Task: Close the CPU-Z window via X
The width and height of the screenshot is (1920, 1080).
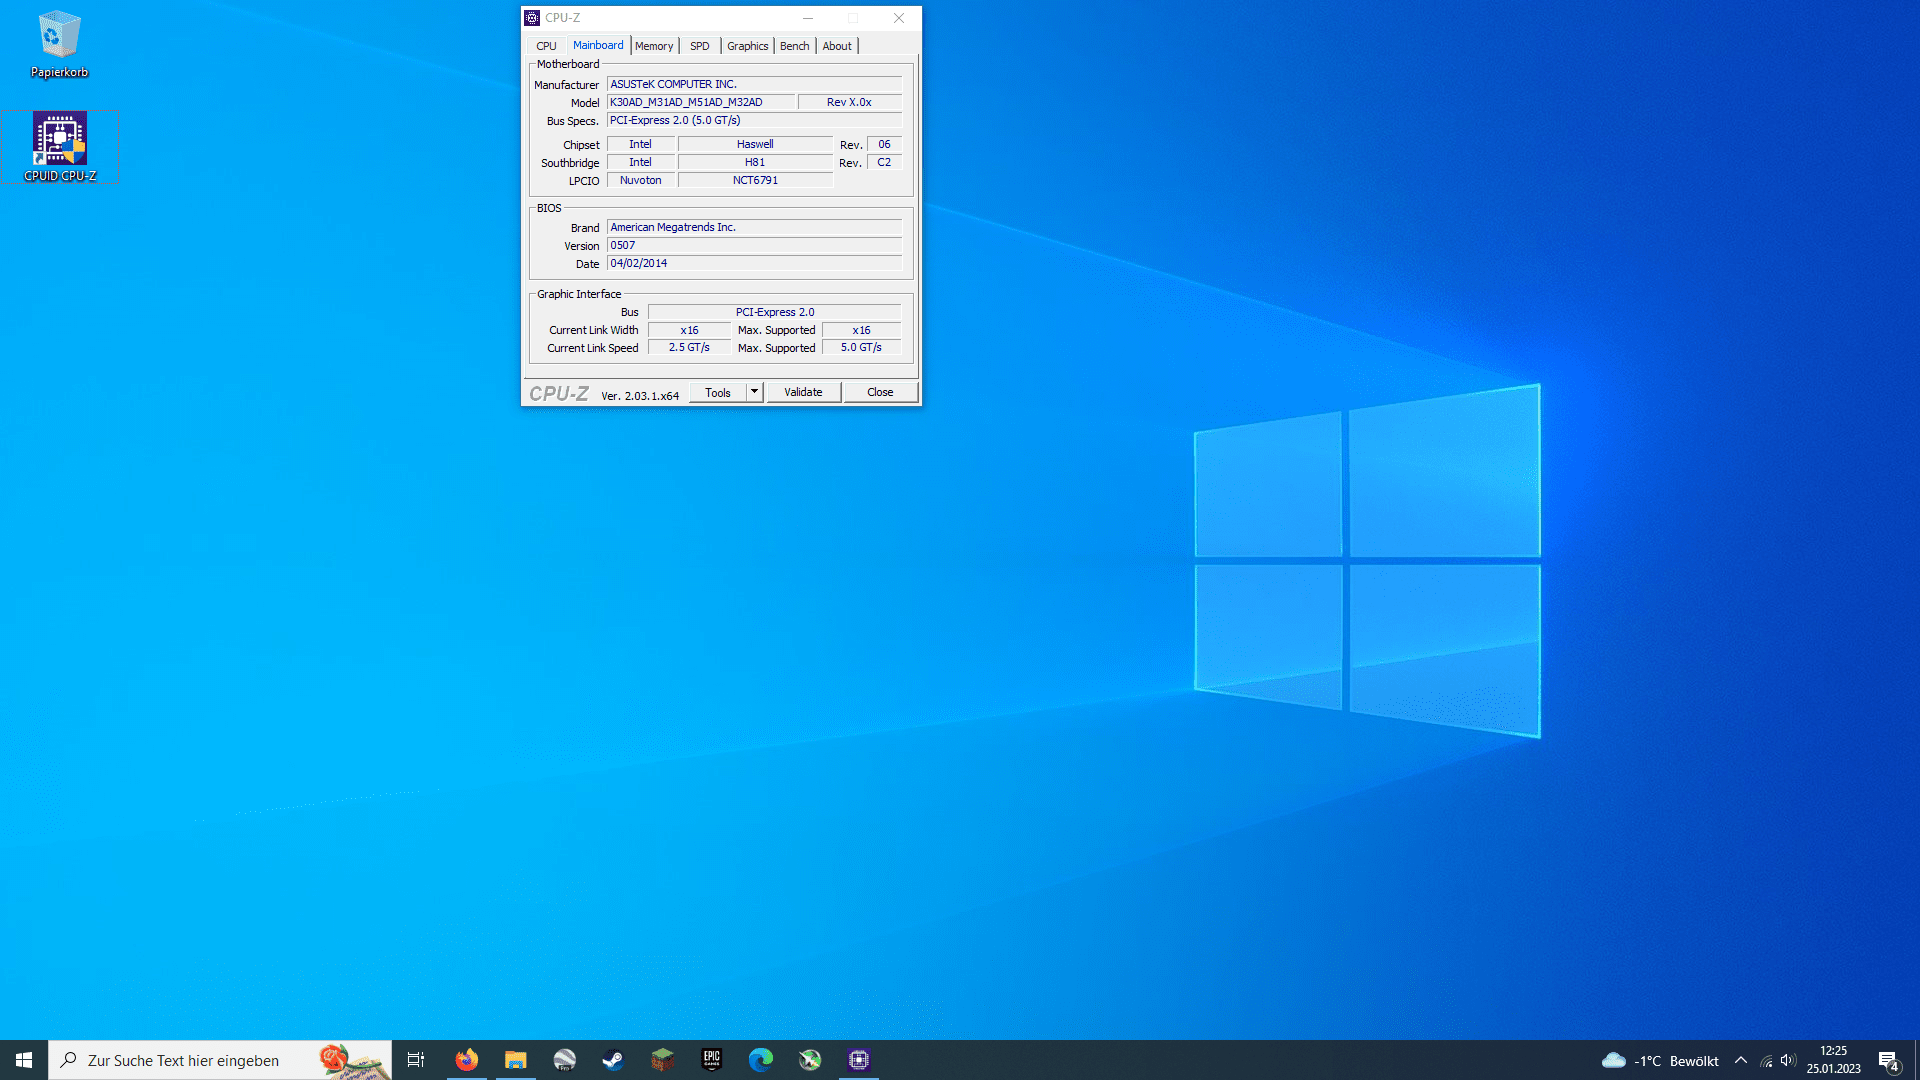Action: [899, 18]
